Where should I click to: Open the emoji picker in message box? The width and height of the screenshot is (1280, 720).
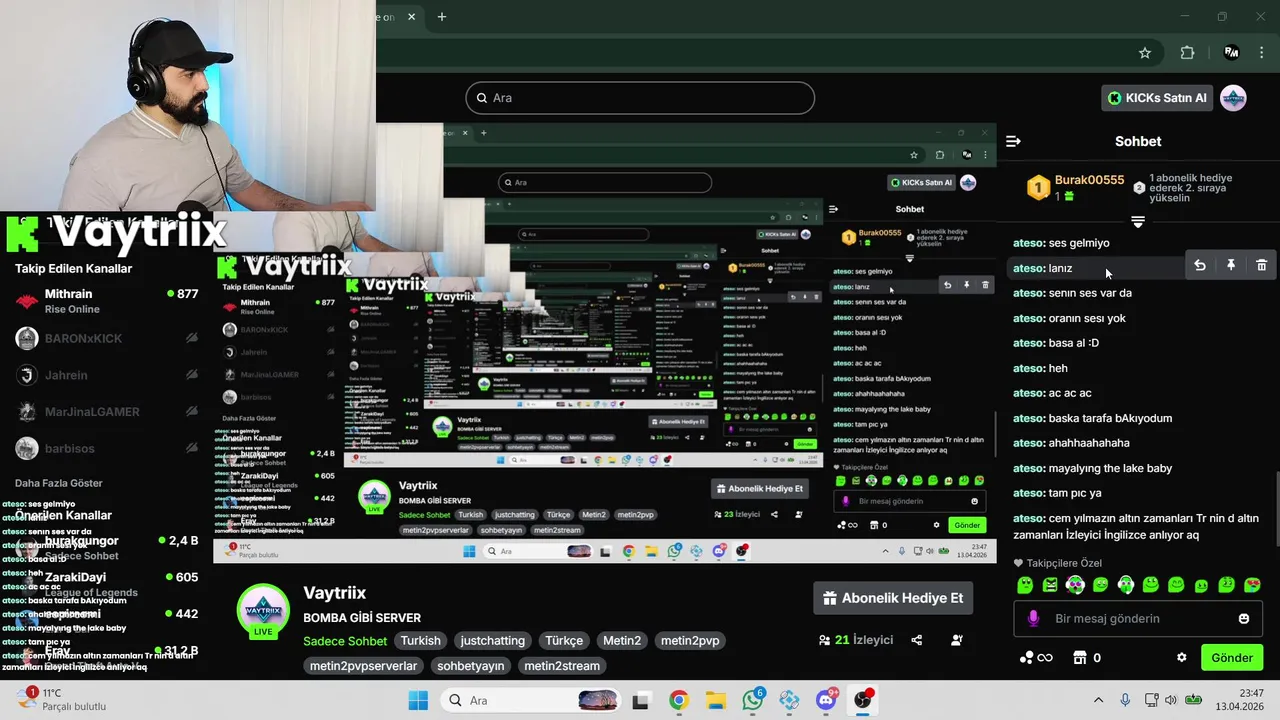(x=1244, y=619)
